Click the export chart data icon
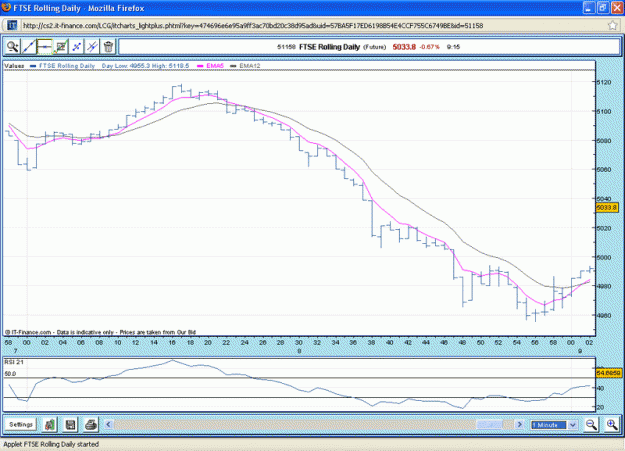Viewport: 625px width, 451px height. coord(49,424)
